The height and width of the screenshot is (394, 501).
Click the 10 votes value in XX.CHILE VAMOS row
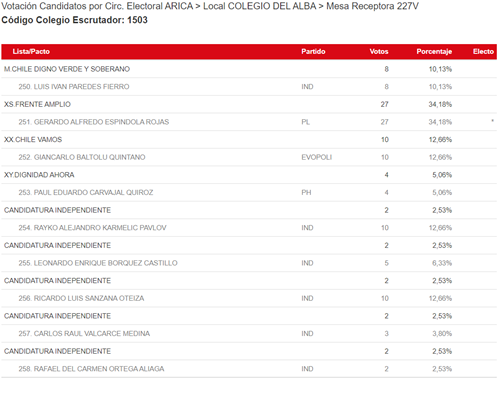tap(385, 140)
